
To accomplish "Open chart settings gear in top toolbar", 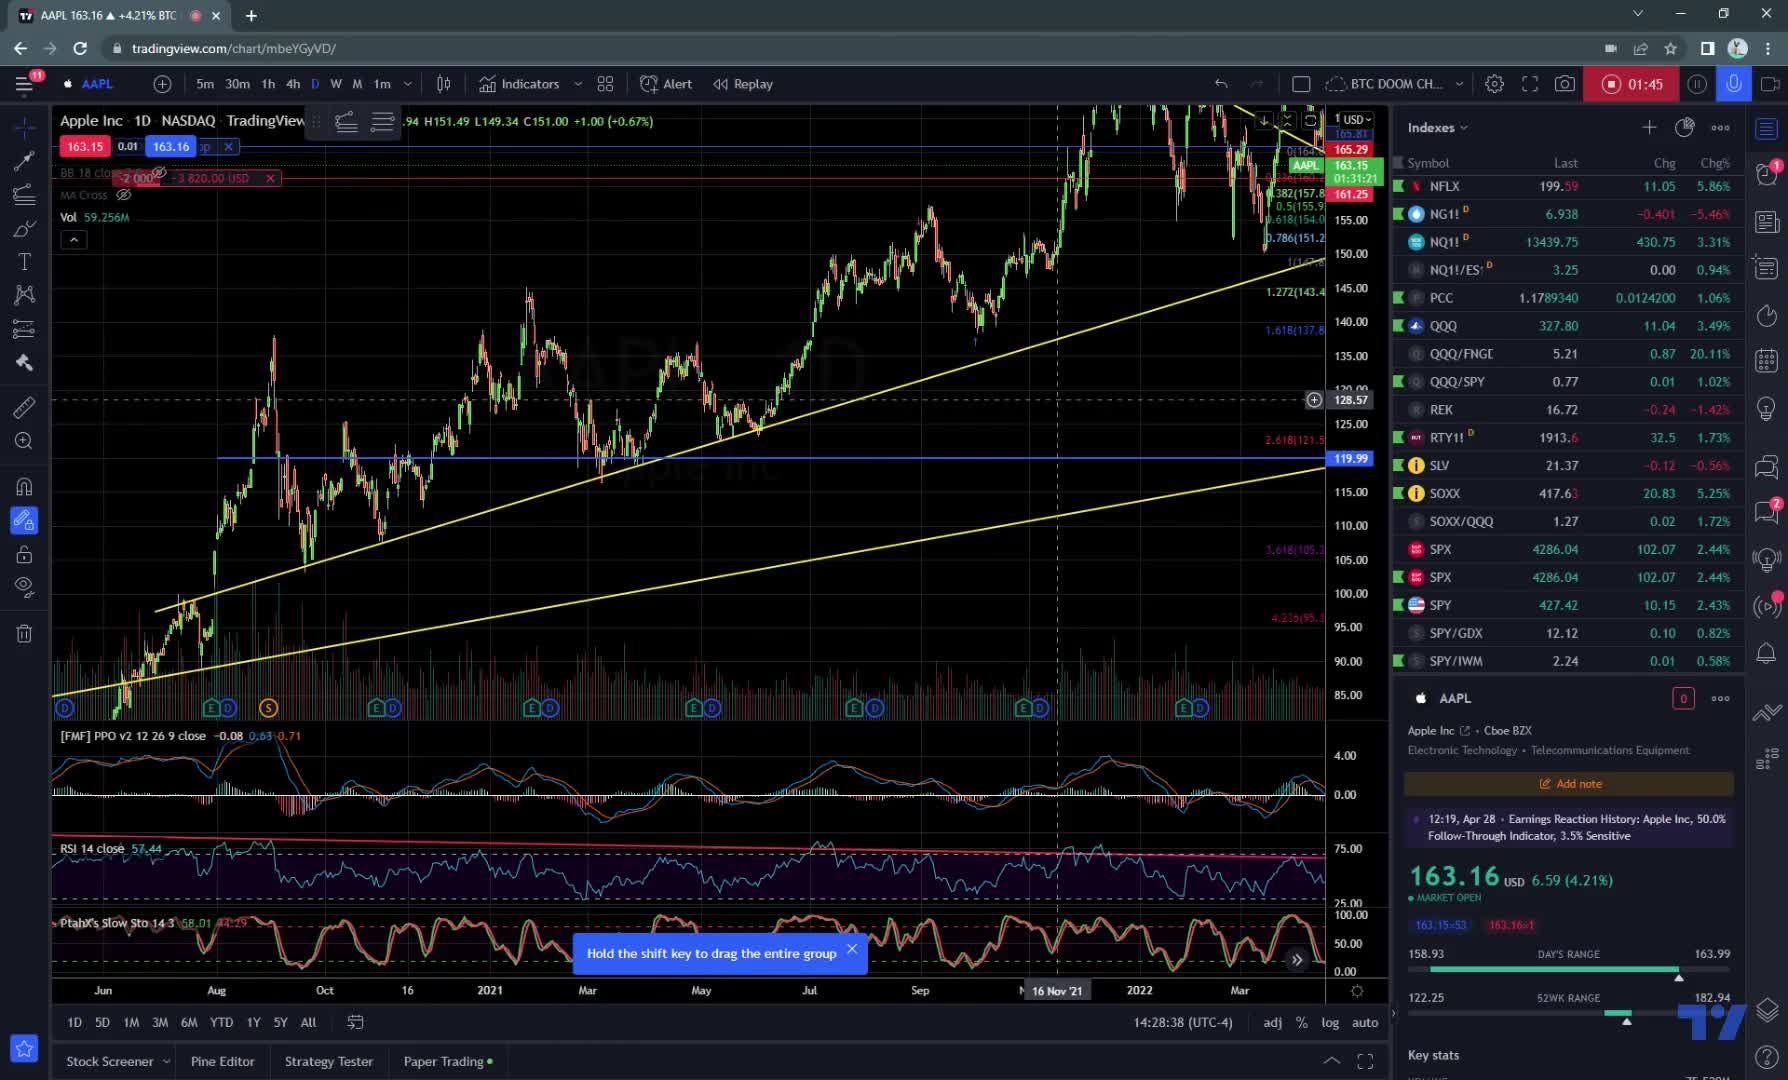I will point(1494,84).
